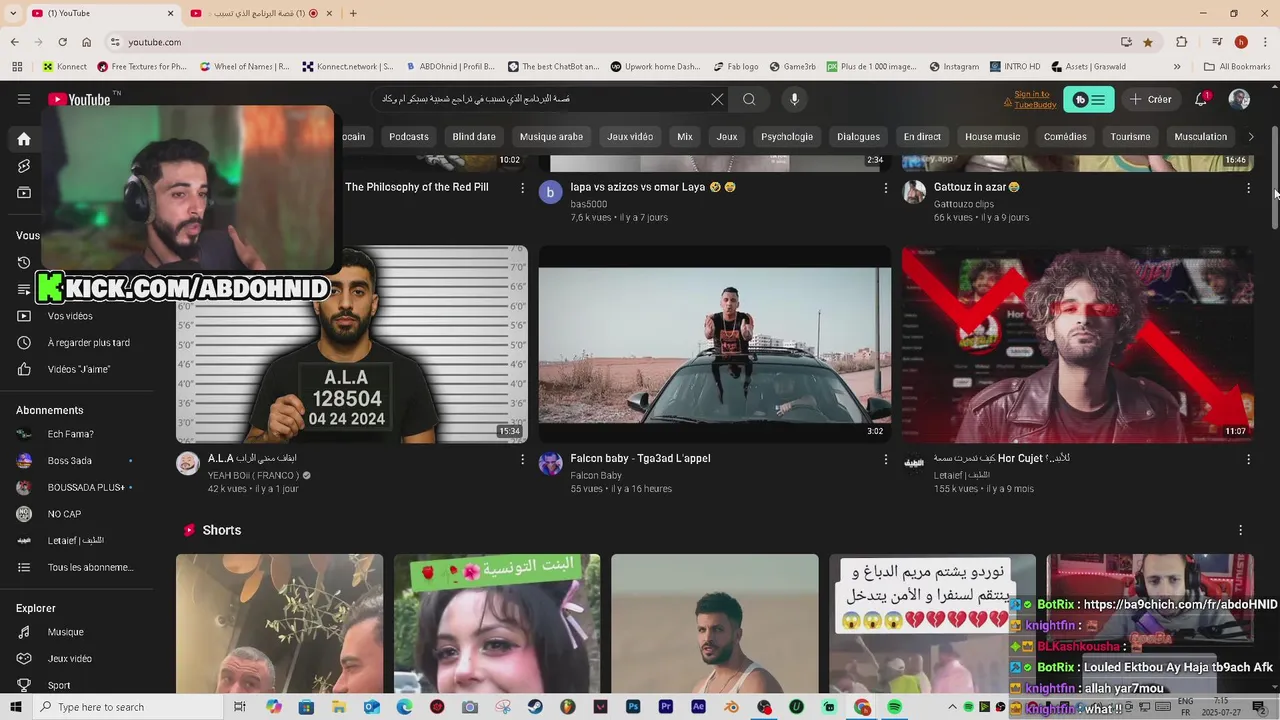Viewport: 1280px width, 720px height.
Task: Go to Home in the sidebar
Action: (24, 139)
